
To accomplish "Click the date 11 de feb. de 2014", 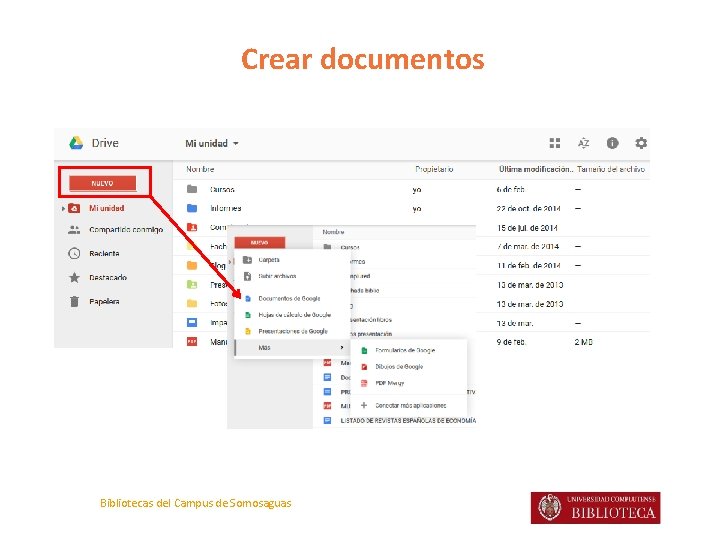I will [529, 265].
